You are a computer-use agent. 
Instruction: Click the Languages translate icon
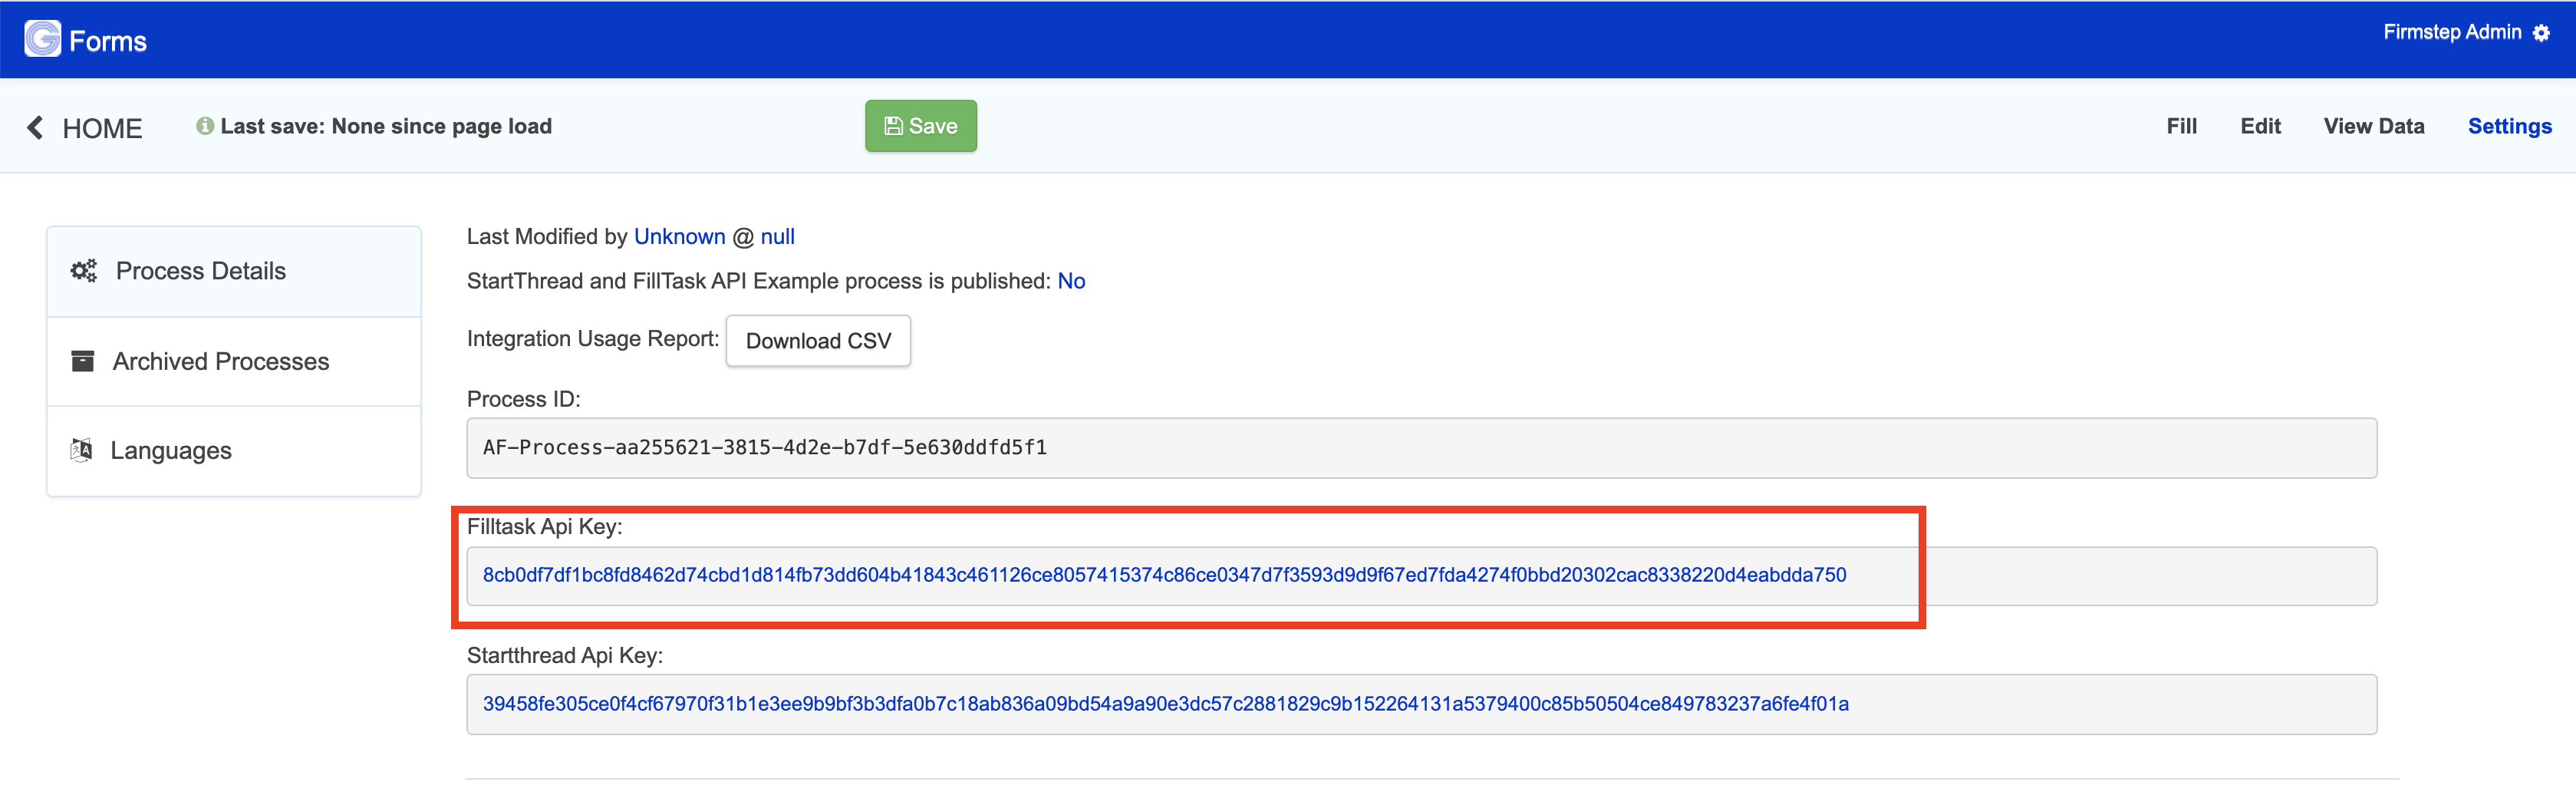[x=82, y=450]
